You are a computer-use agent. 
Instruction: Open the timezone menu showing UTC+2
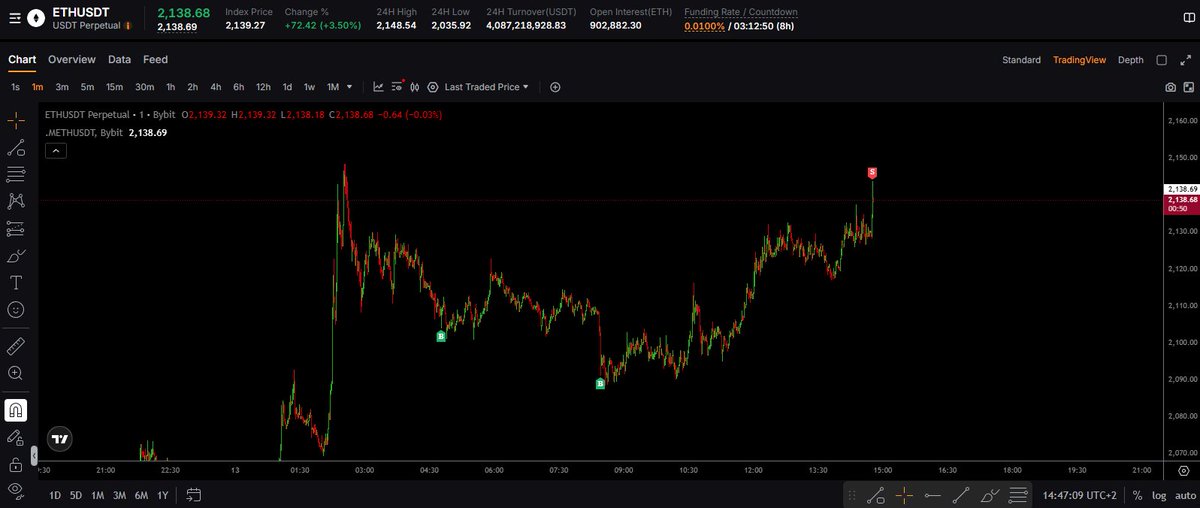point(1082,495)
